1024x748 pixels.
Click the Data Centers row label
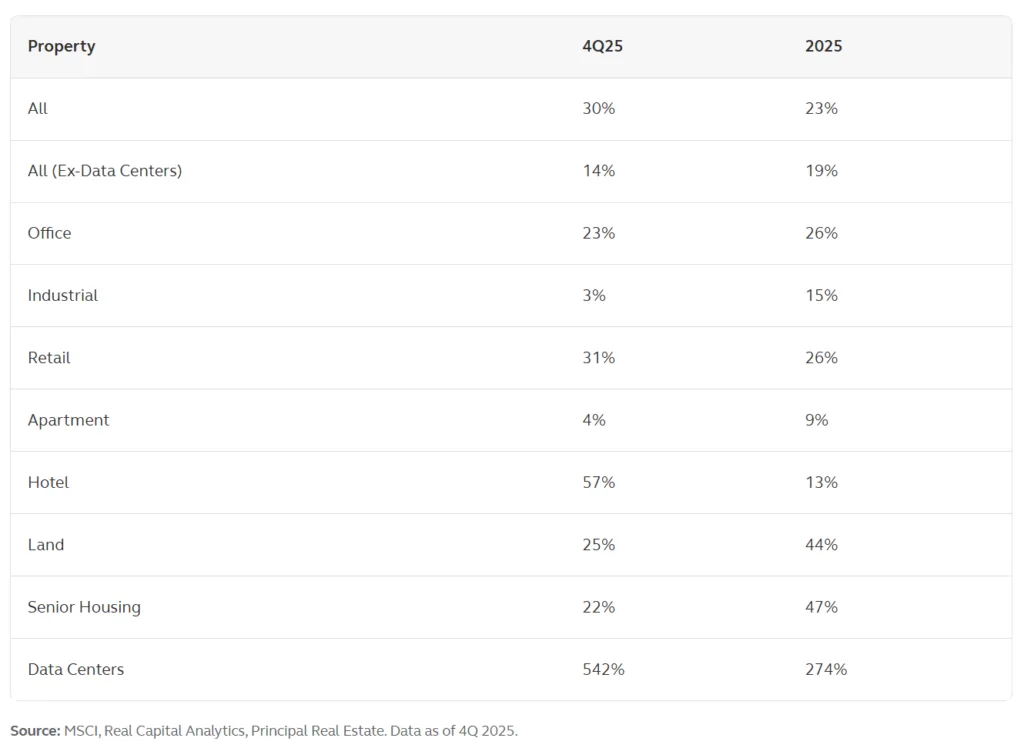click(x=76, y=669)
